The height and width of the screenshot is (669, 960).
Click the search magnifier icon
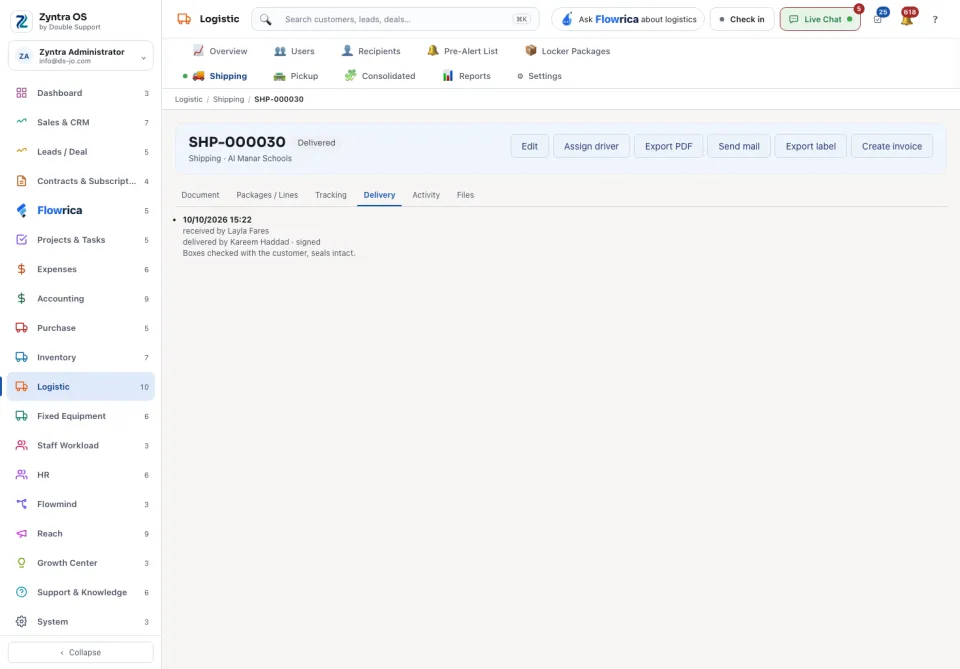click(x=266, y=20)
